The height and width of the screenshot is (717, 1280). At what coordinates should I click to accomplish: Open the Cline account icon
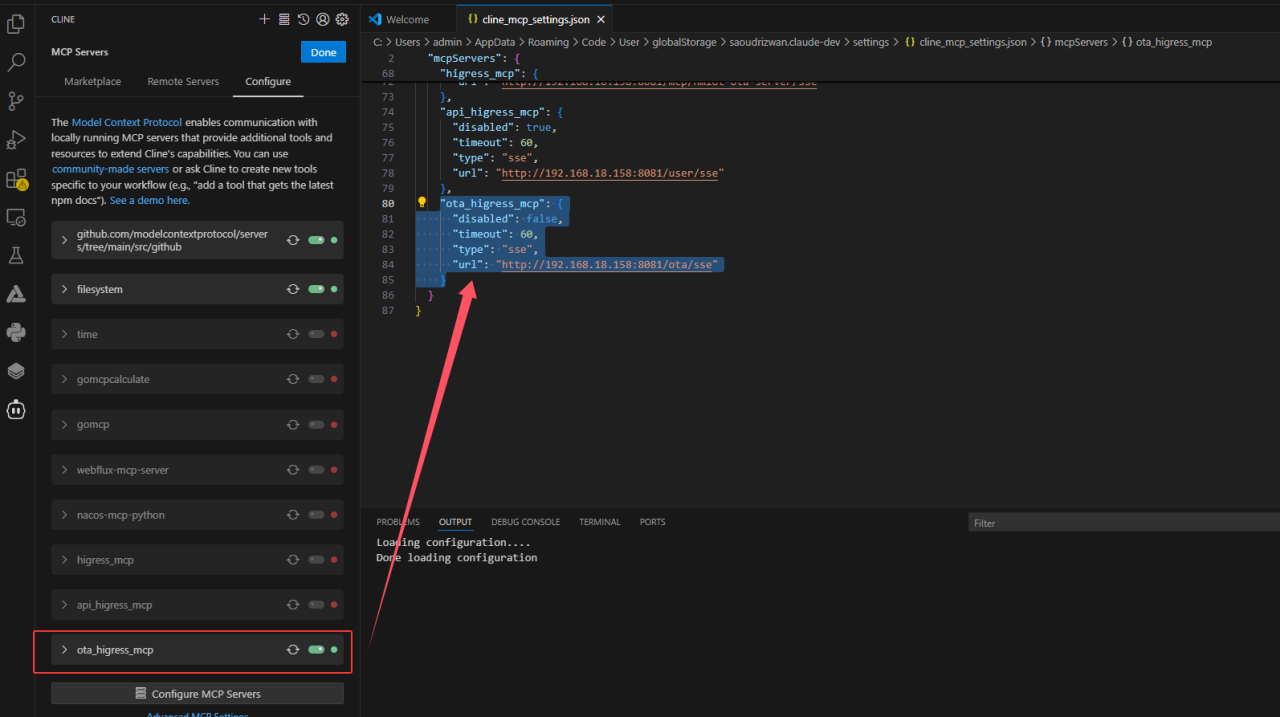coord(322,19)
